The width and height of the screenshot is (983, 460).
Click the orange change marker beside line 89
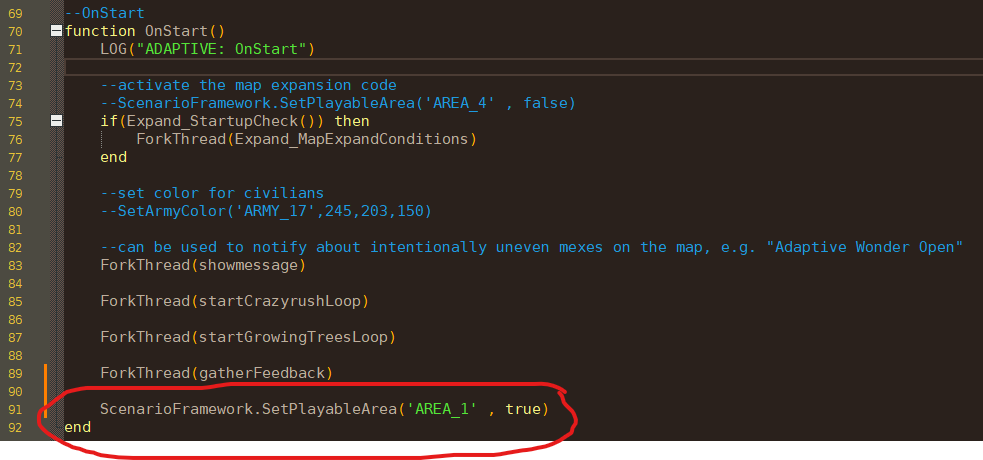pyautogui.click(x=46, y=374)
